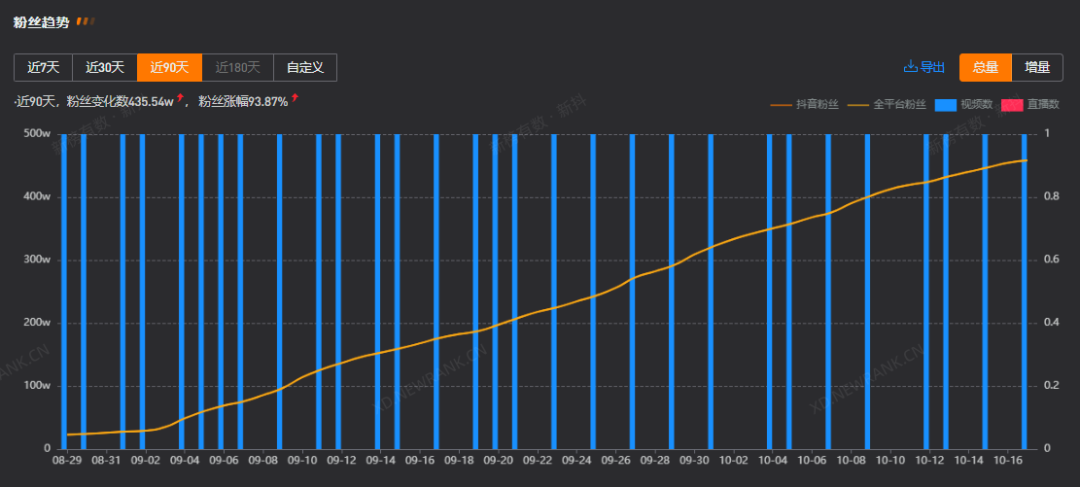Click the orange bars icon next to 粉丝趋势
The height and width of the screenshot is (487, 1080).
pyautogui.click(x=86, y=20)
